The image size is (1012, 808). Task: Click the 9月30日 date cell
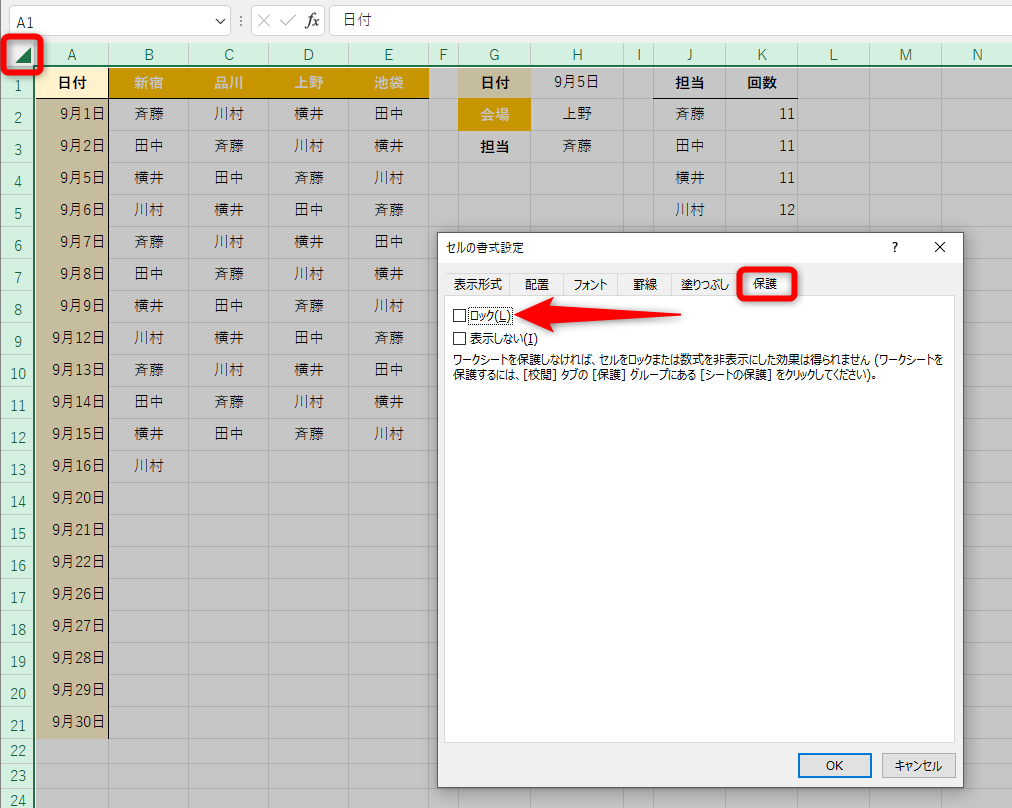(72, 722)
